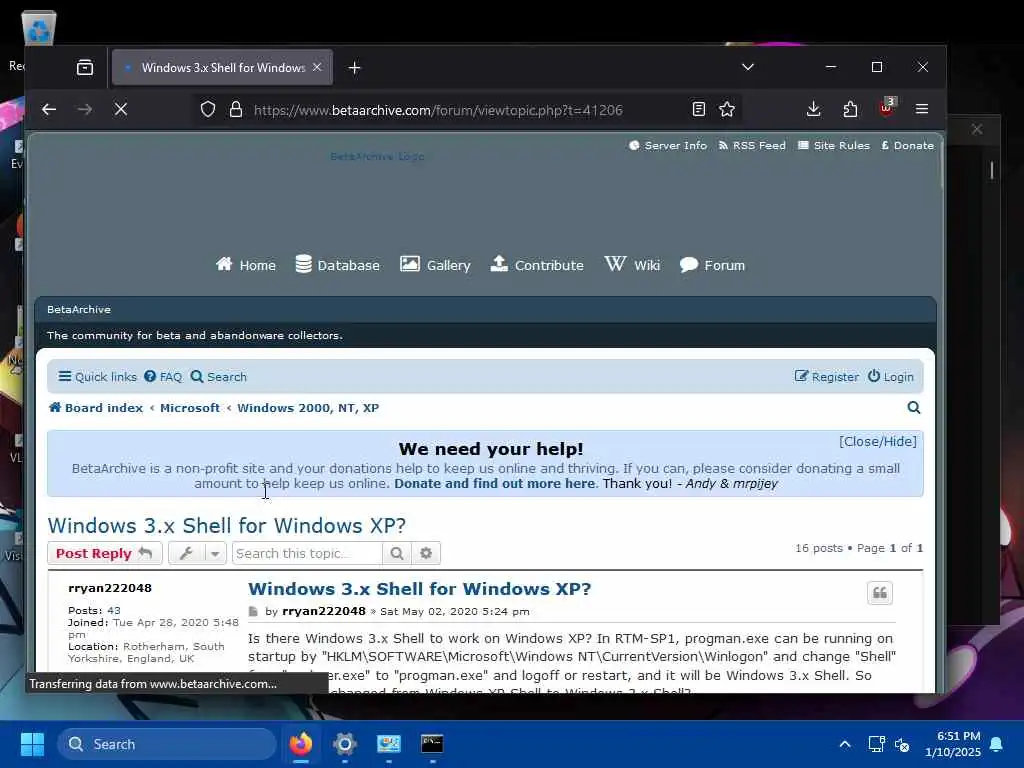Screen dimensions: 1024x768
Task: Click the BetaArchive Logo image link
Action: 377,156
